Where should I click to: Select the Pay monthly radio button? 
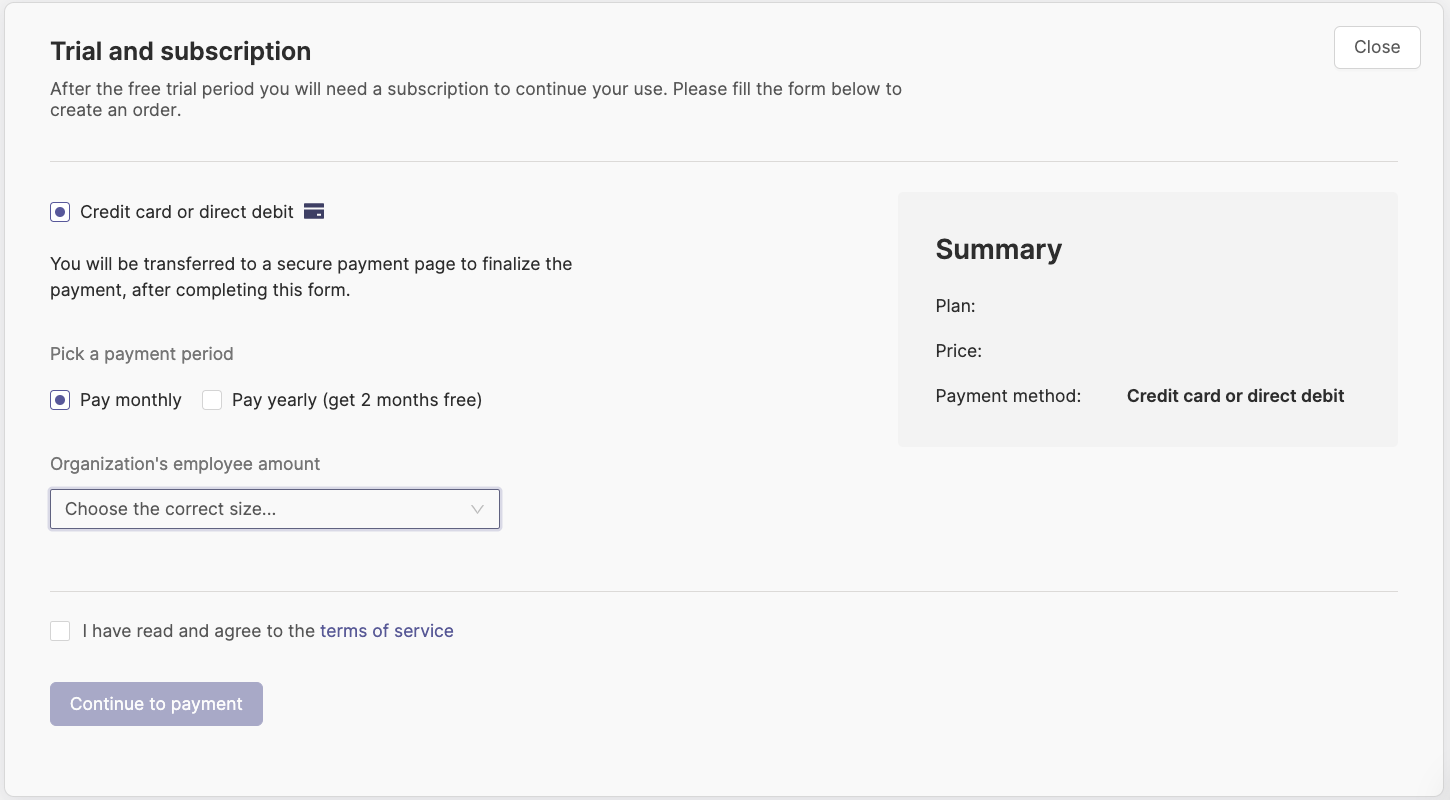(x=60, y=400)
